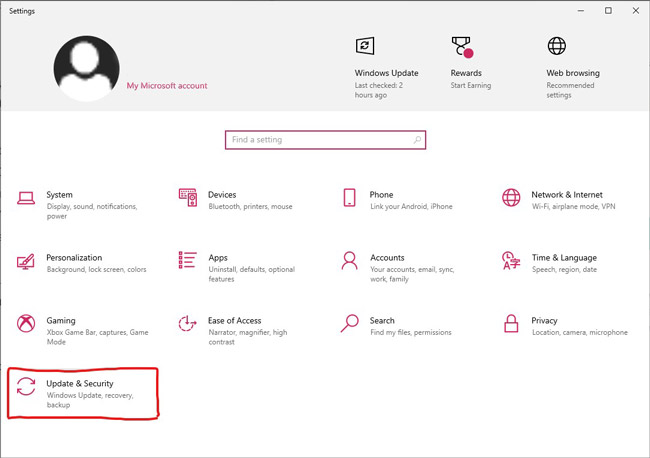Click 'Uninstall, defaults, optional features' description

[252, 274]
